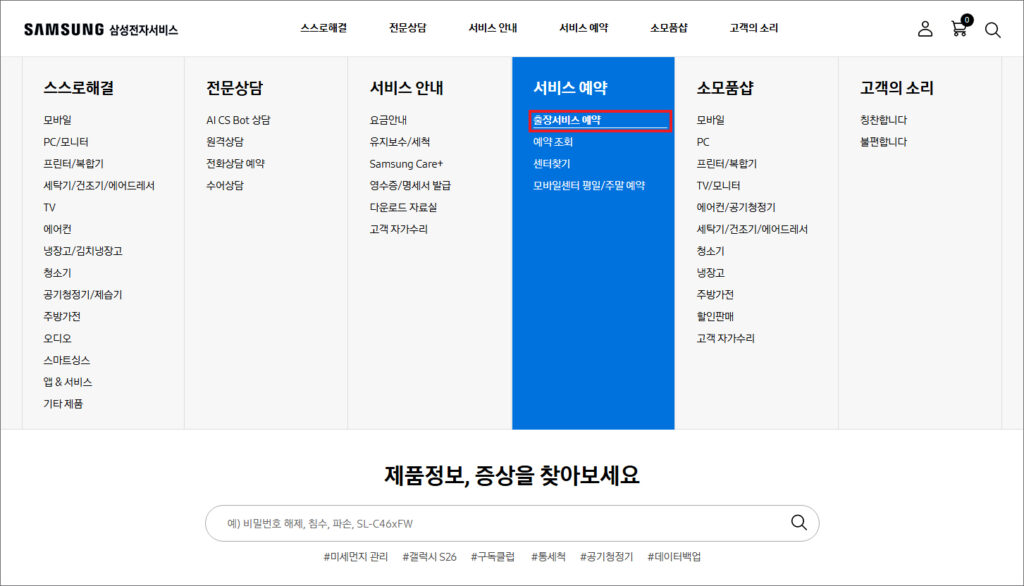Click 센터찾기 under 서비스 예약
This screenshot has width=1024, height=586.
(552, 164)
